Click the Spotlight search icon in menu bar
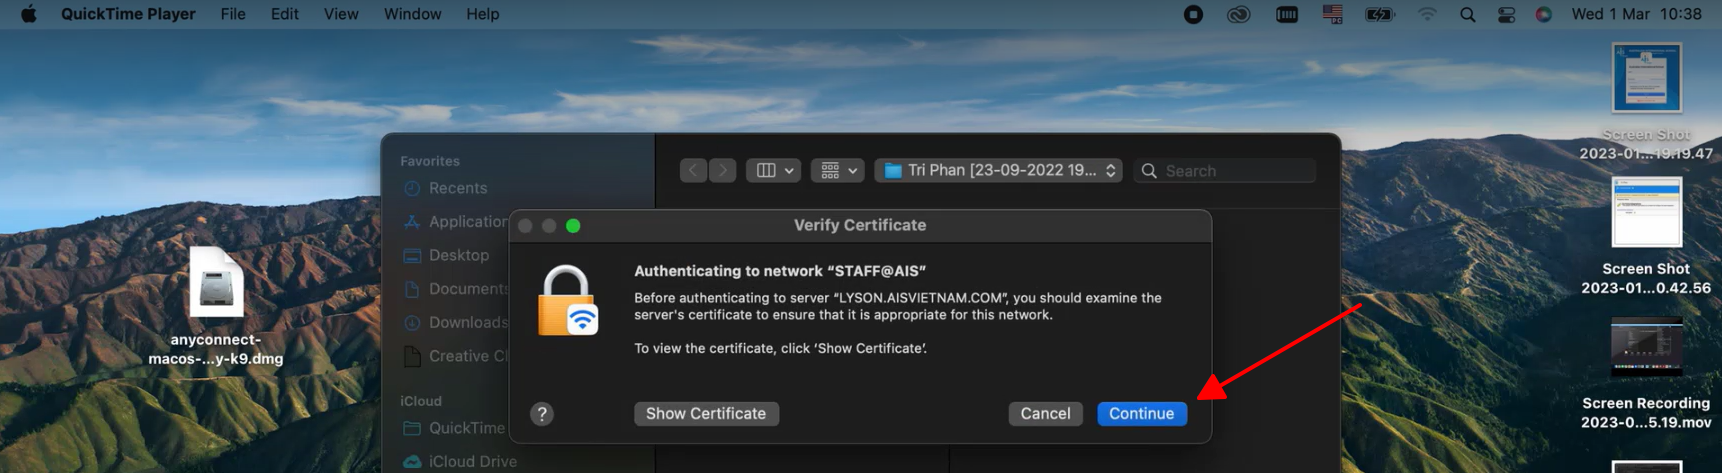The image size is (1722, 473). (x=1467, y=14)
